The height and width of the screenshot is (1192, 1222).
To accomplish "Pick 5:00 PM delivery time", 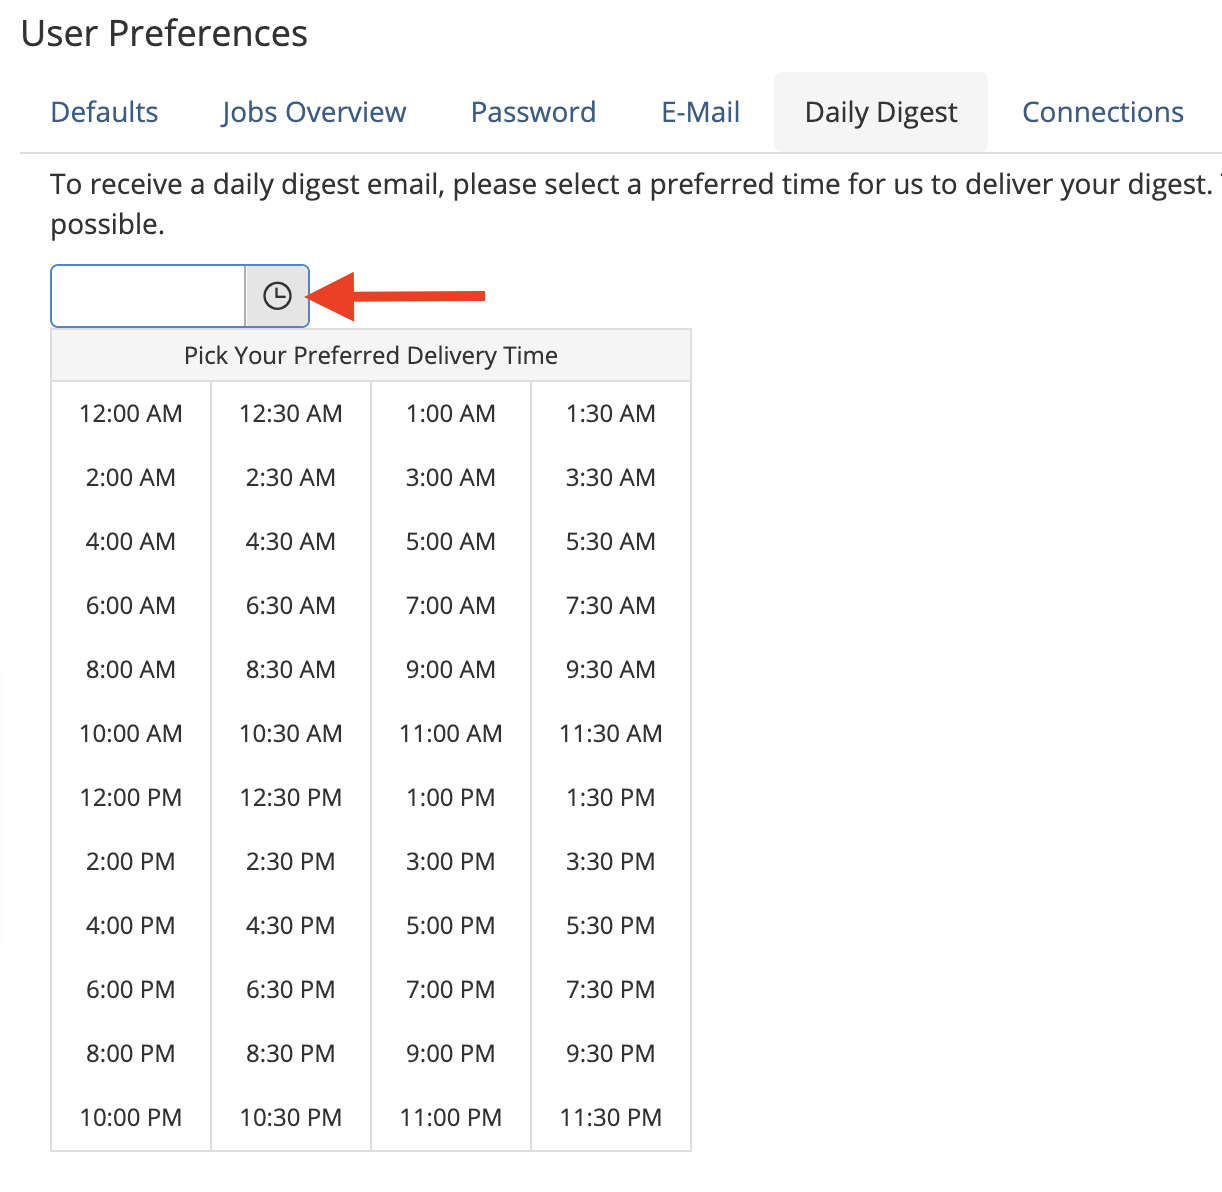I will click(x=450, y=925).
